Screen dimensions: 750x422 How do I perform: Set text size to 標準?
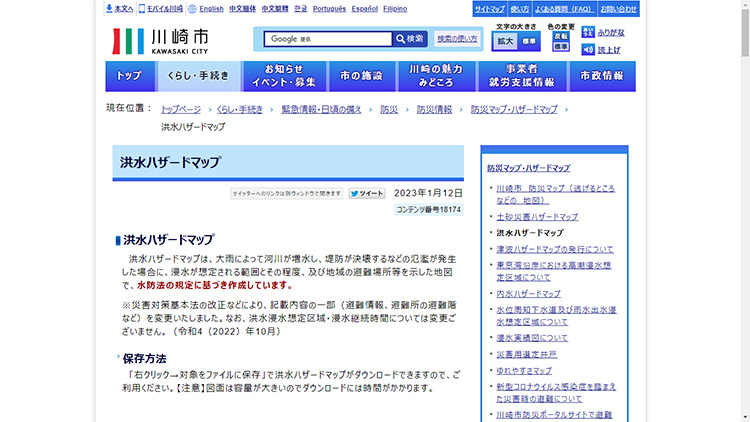528,41
